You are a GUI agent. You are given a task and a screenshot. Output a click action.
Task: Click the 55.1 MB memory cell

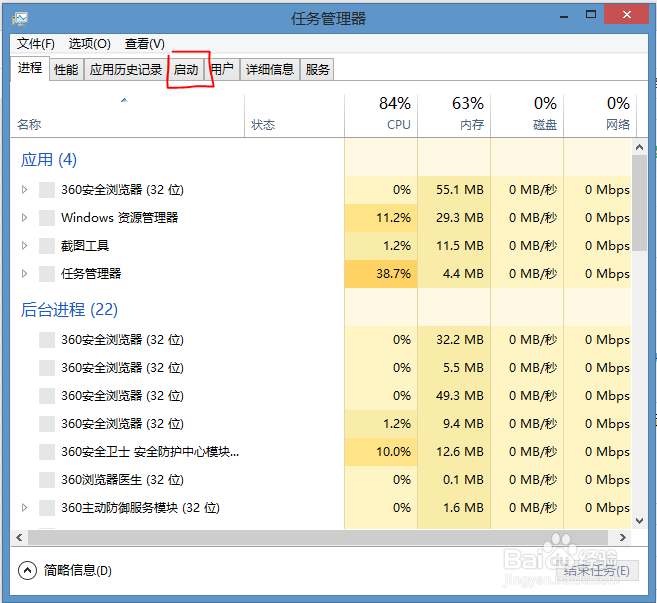coord(454,190)
